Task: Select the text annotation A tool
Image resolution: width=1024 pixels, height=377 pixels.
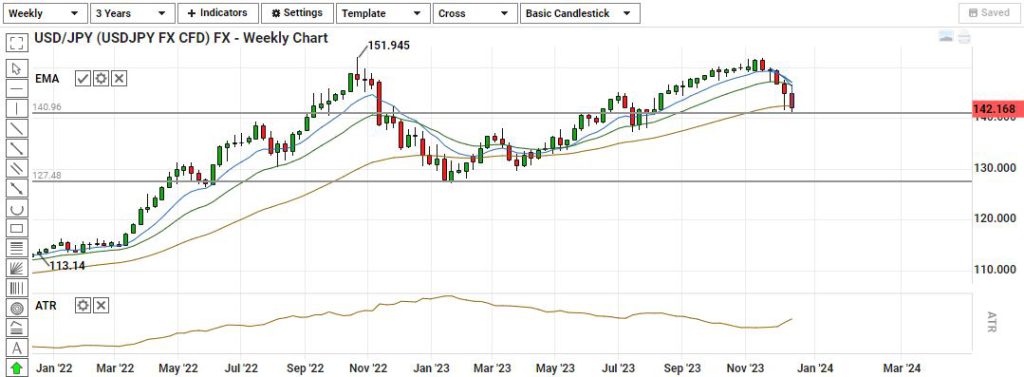Action: pos(16,348)
